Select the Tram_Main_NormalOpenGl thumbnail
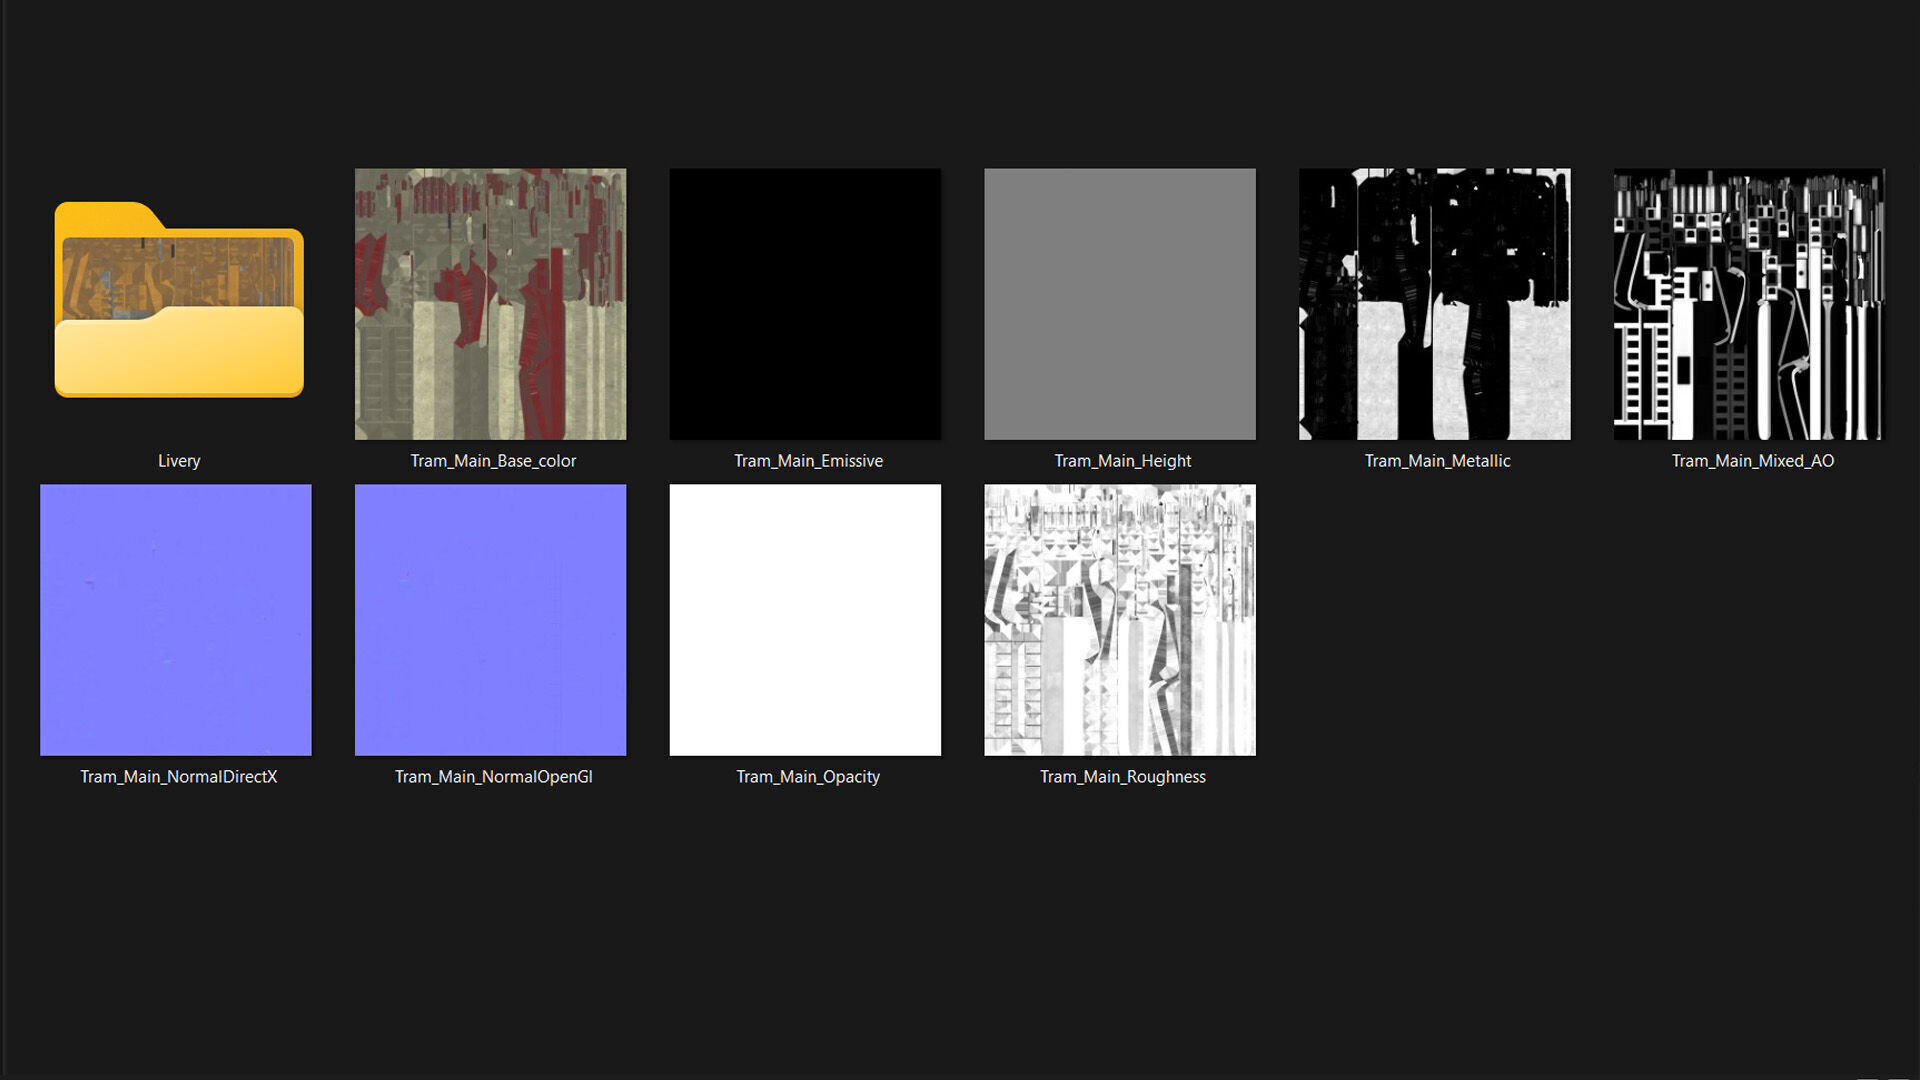Viewport: 1920px width, 1080px height. pos(490,620)
